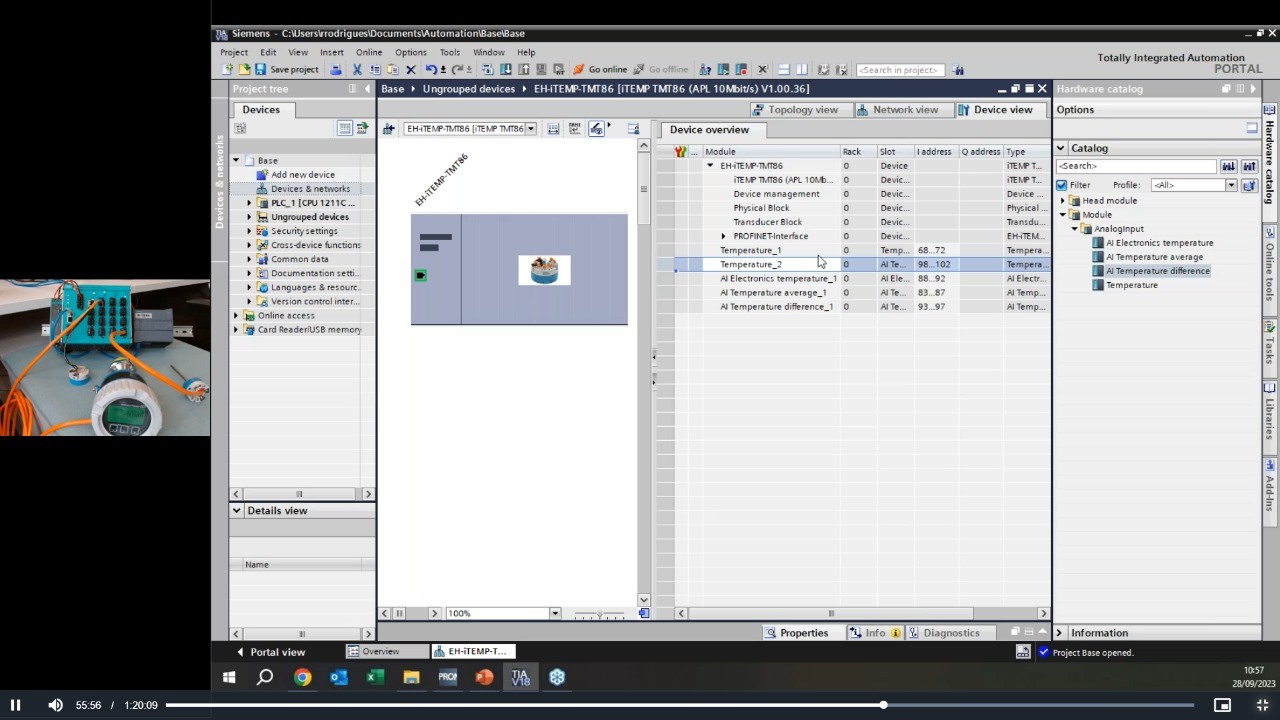Click the profile manage icon beside All dropdown

coord(1249,185)
